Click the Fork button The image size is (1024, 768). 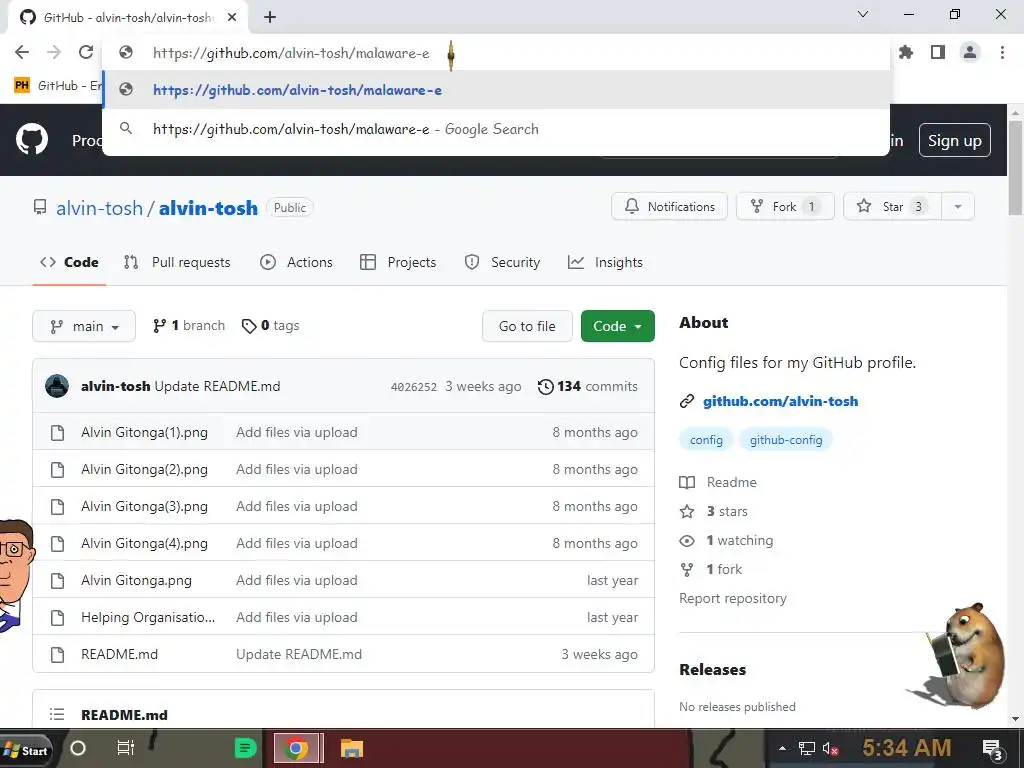[785, 207]
